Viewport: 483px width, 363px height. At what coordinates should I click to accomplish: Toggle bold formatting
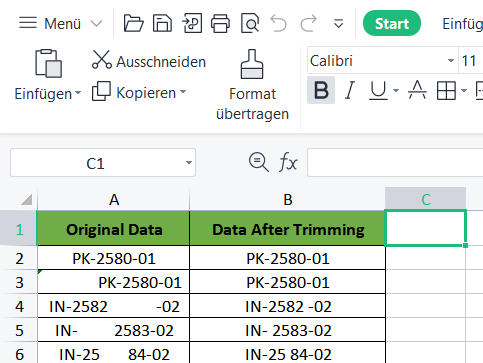click(x=321, y=90)
